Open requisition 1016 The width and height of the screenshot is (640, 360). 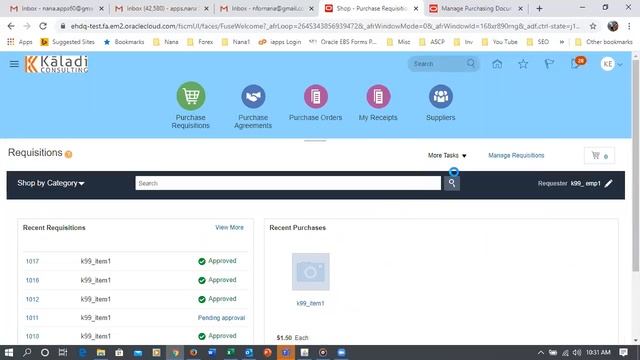pos(32,280)
